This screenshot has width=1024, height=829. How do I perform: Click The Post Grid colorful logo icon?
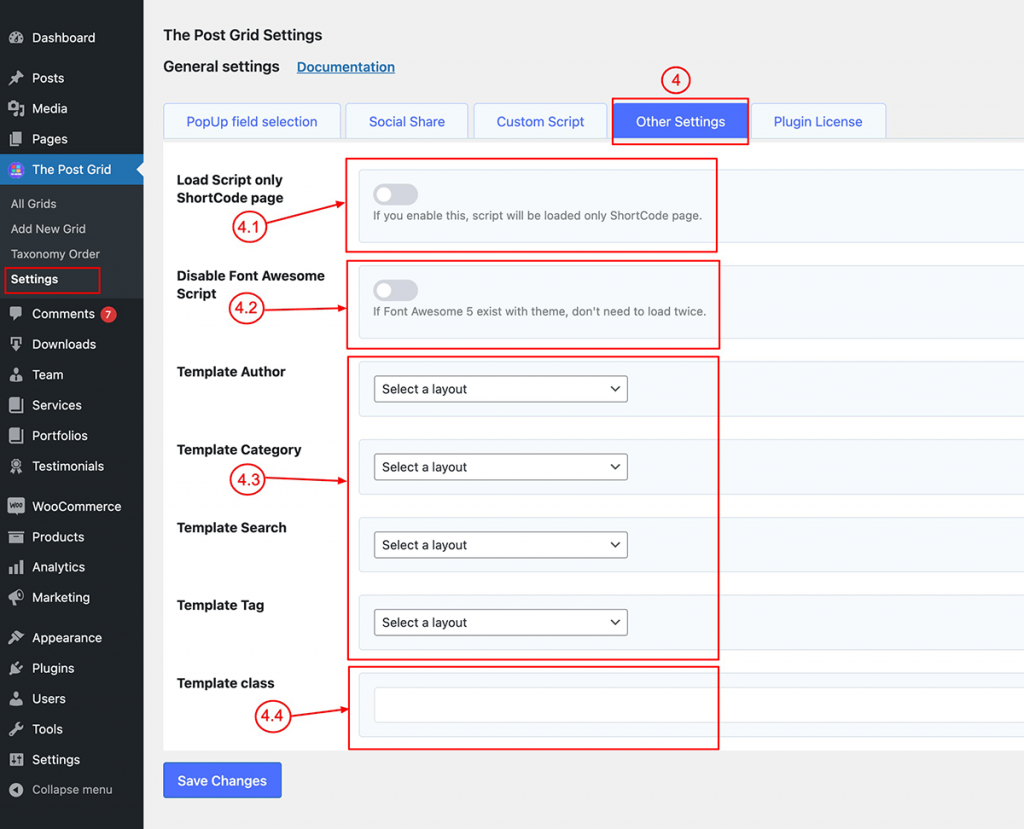coord(16,170)
